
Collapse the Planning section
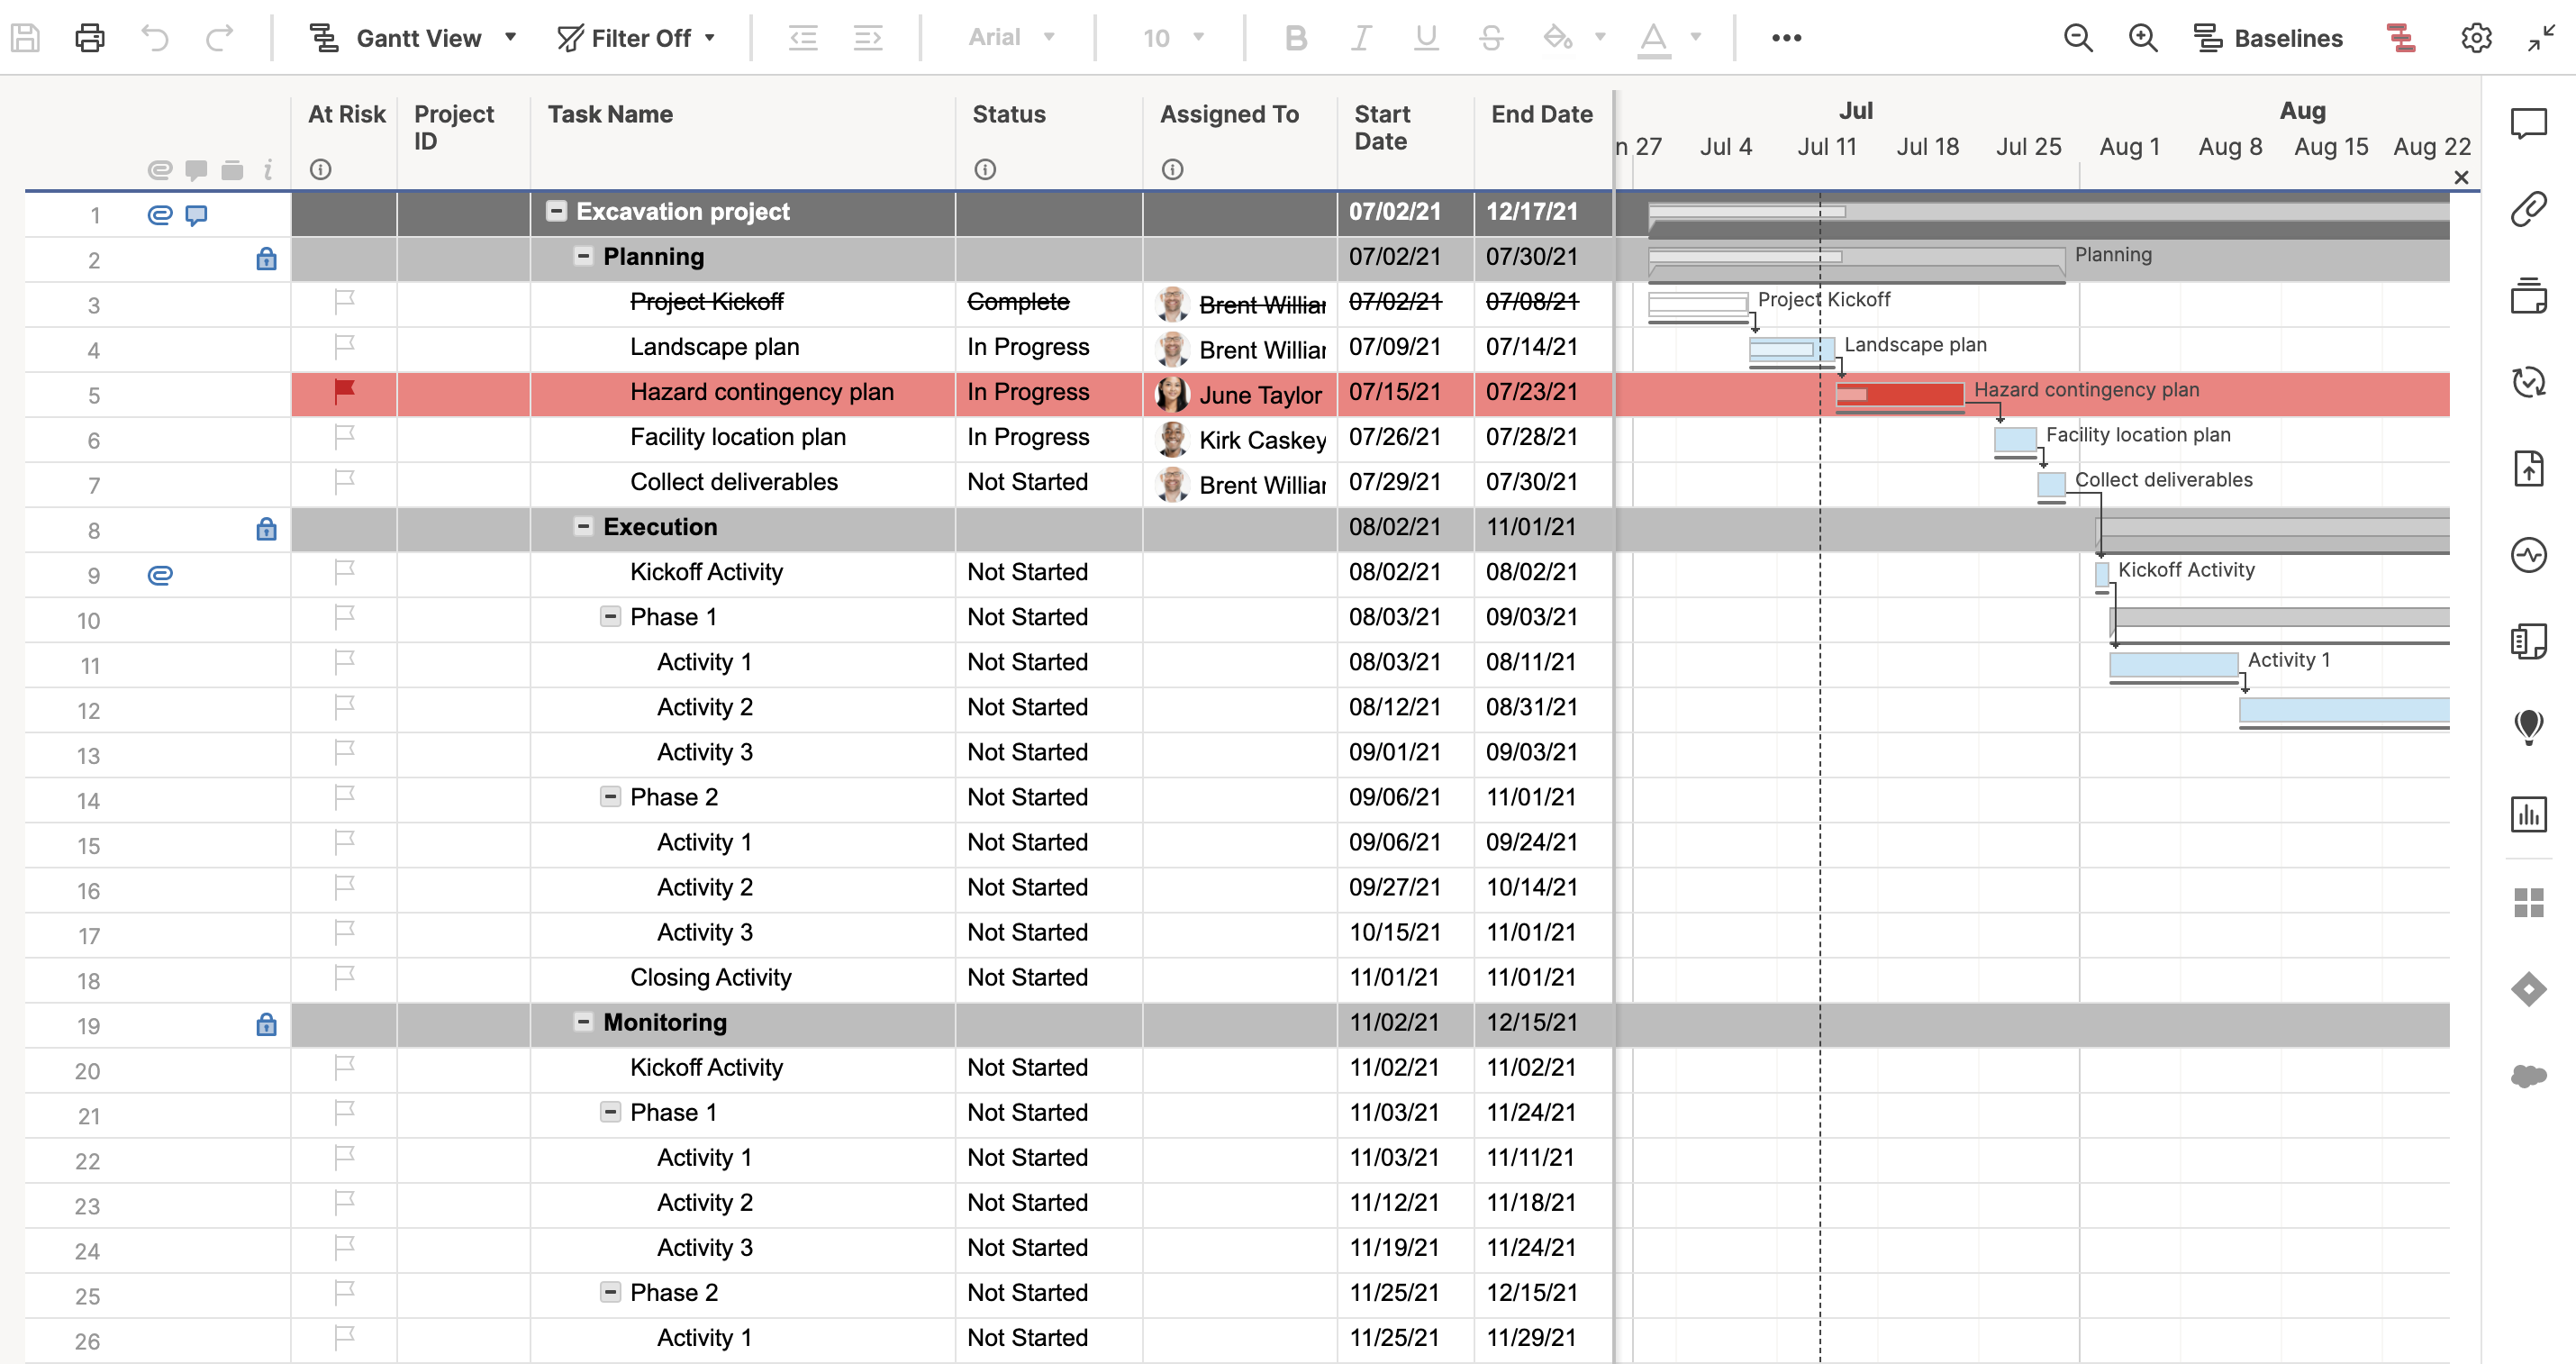583,257
